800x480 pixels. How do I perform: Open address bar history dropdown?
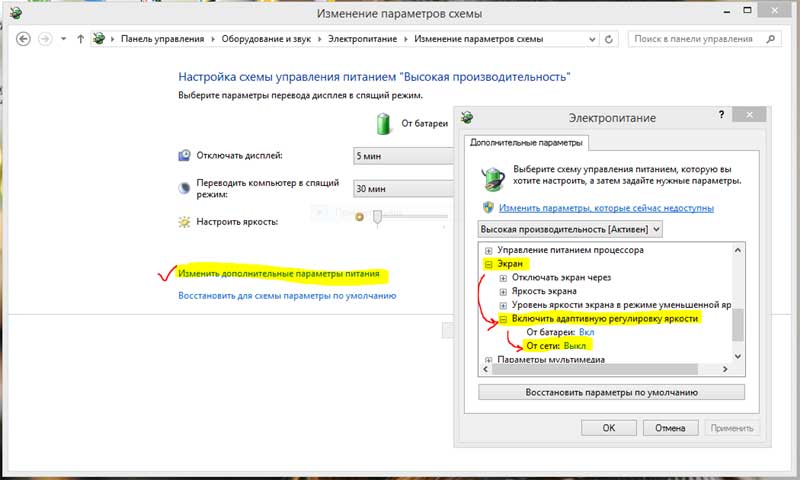(x=592, y=39)
